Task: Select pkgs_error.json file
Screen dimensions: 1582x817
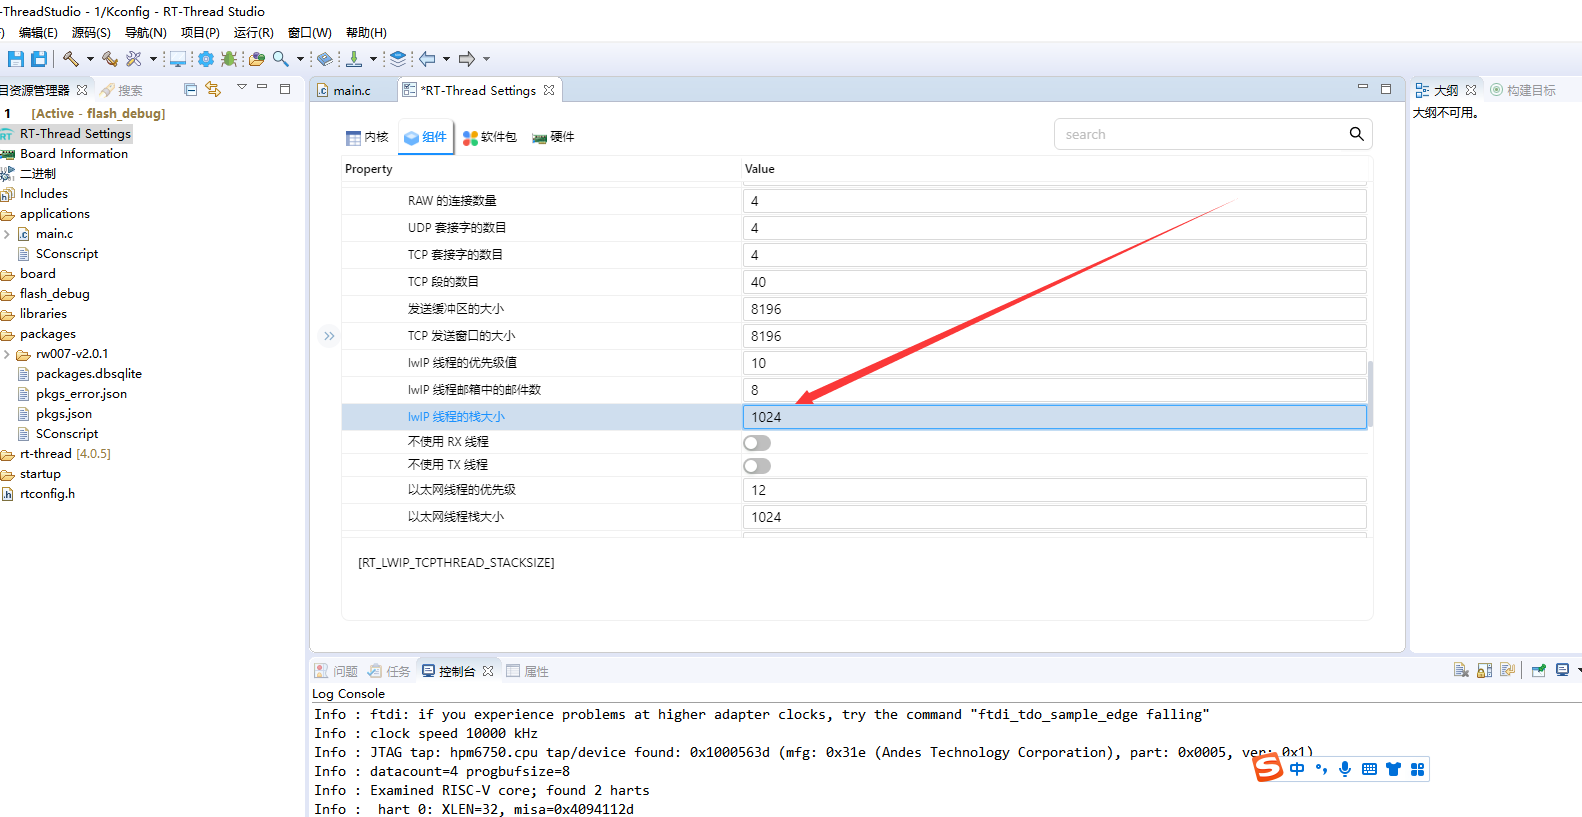Action: [81, 394]
